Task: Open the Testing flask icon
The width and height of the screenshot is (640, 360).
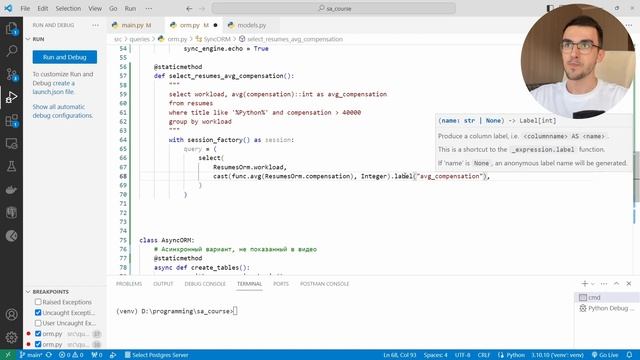Action: [x=11, y=166]
